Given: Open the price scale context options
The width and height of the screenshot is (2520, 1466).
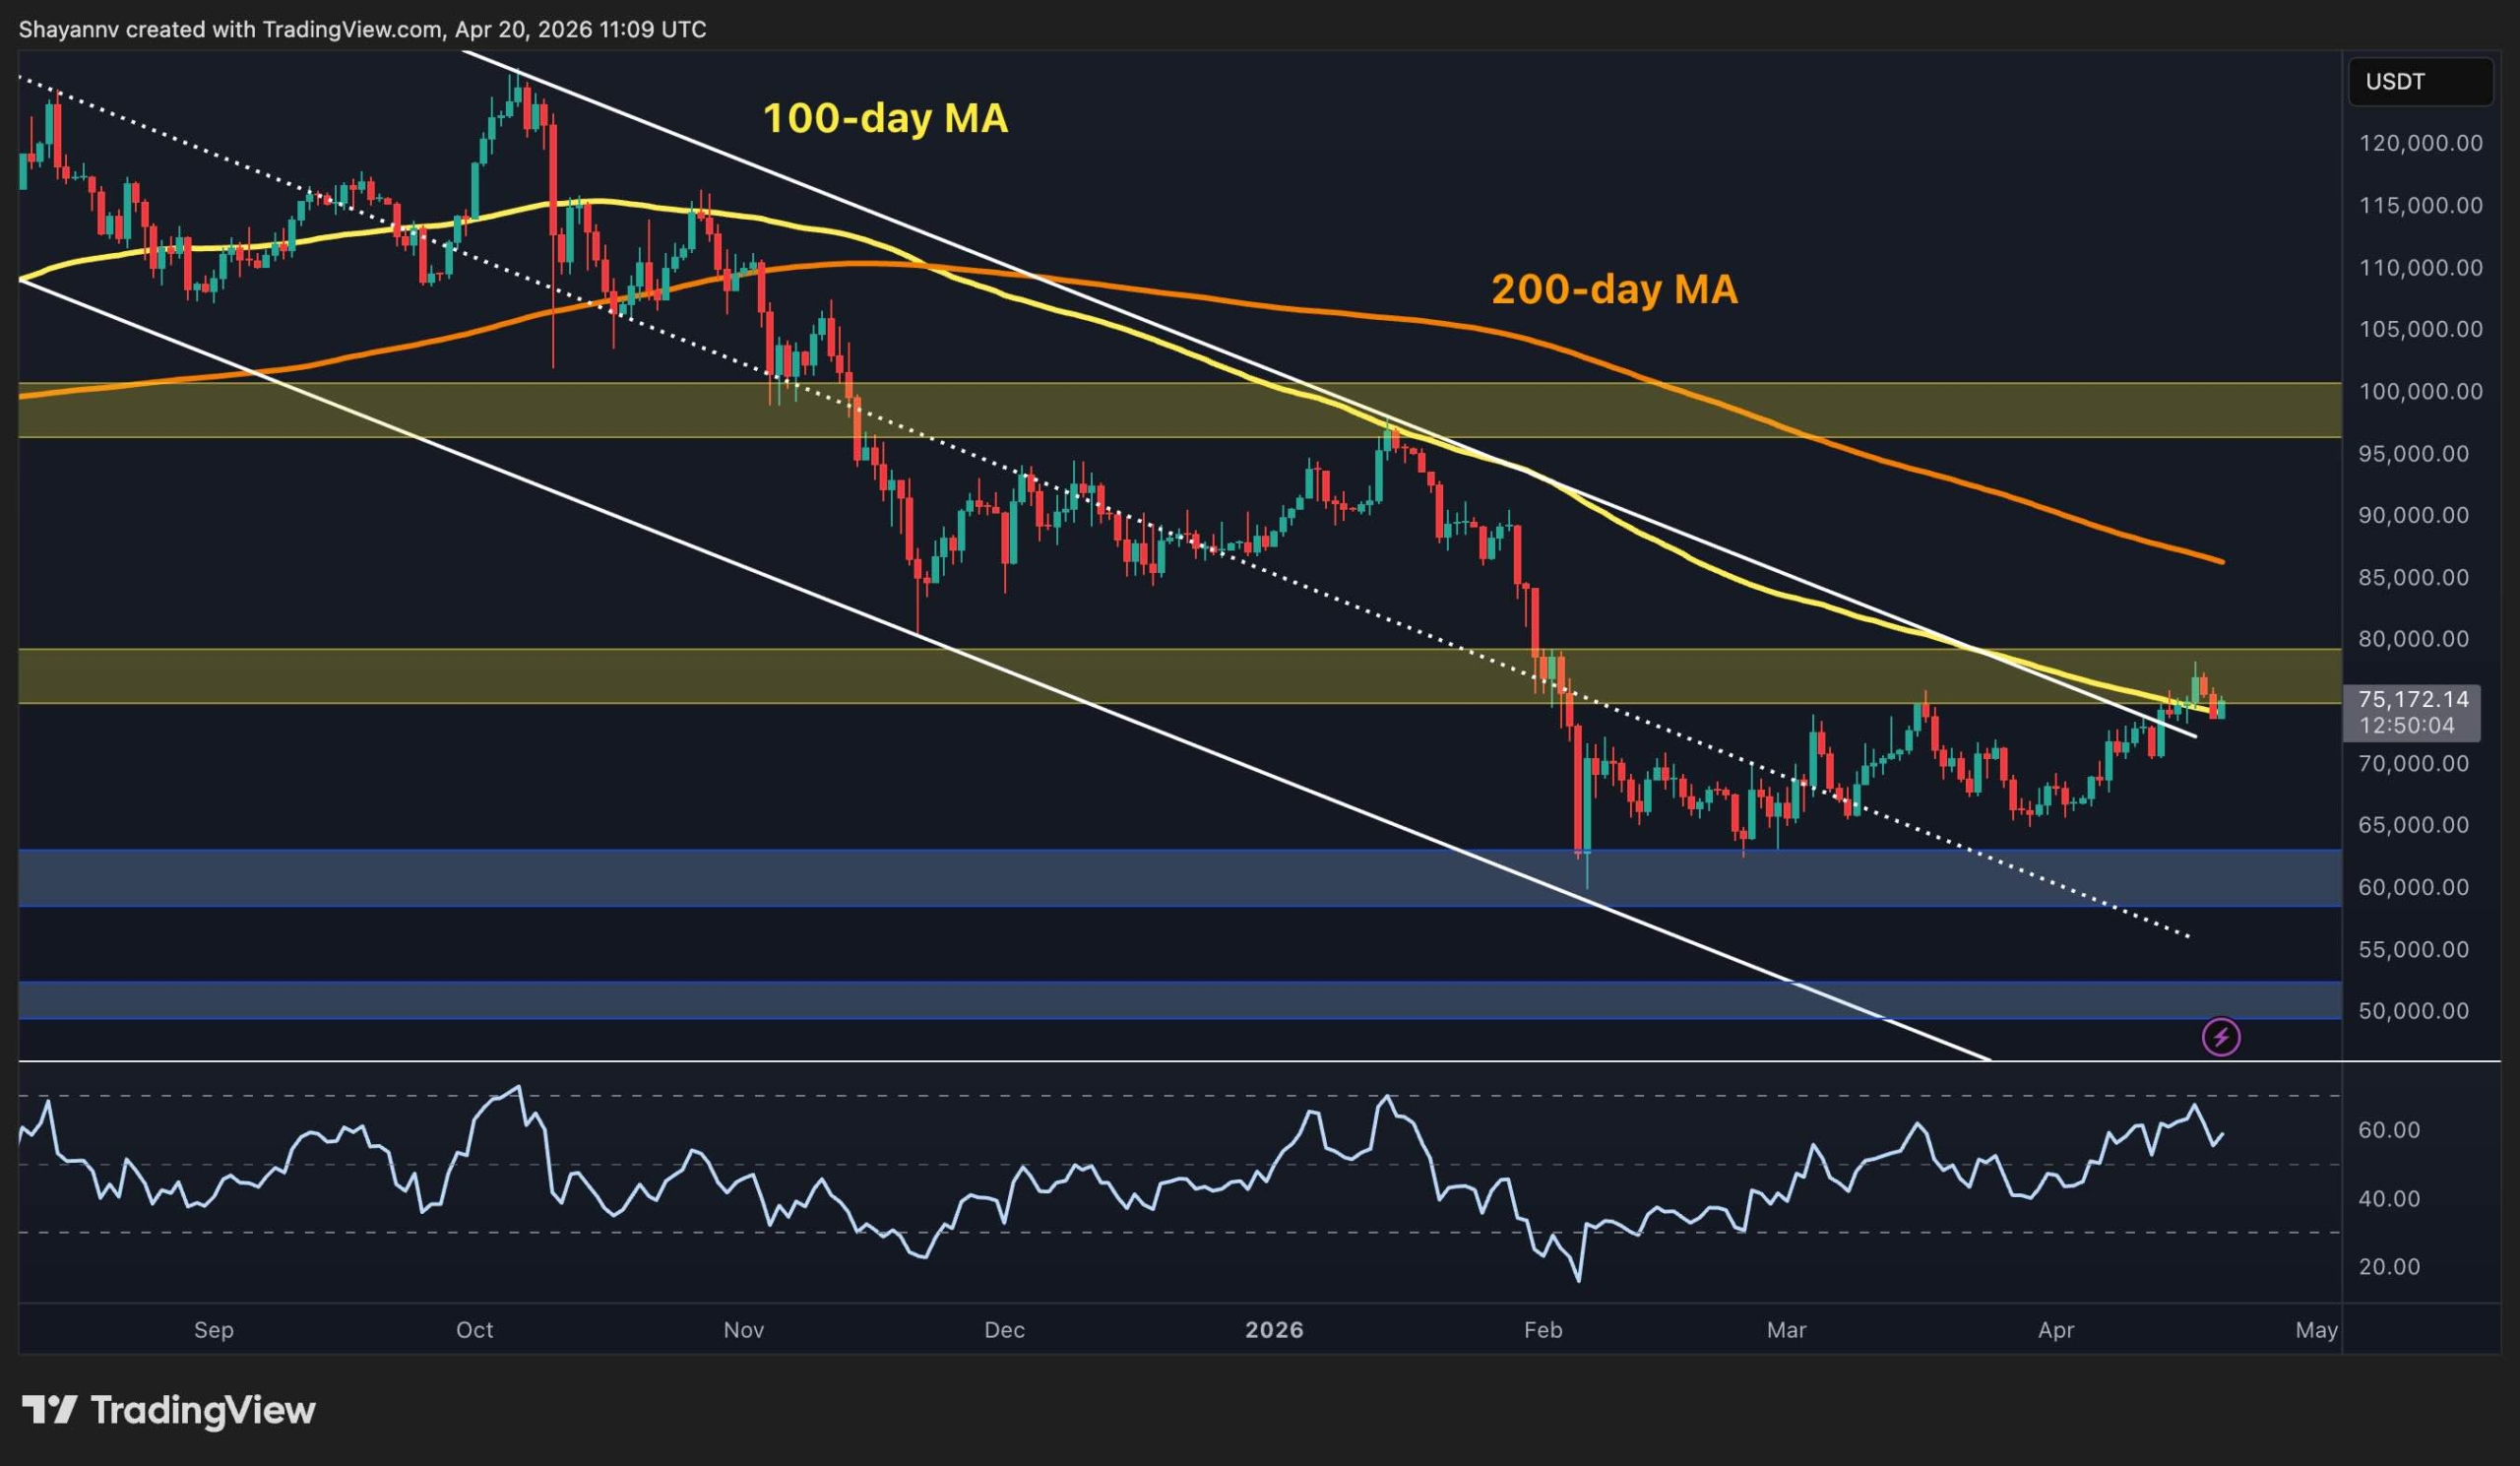Looking at the screenshot, I should coord(2421,600).
